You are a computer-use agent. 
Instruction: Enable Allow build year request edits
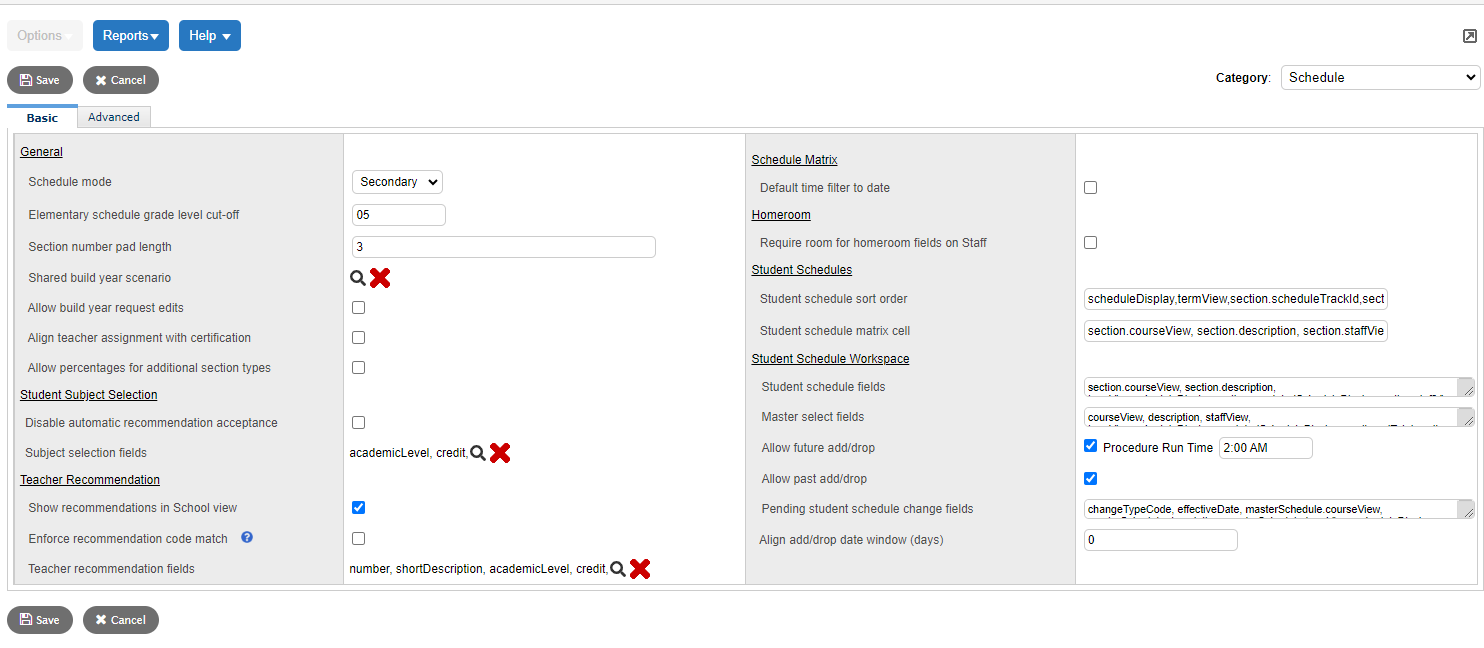(358, 307)
